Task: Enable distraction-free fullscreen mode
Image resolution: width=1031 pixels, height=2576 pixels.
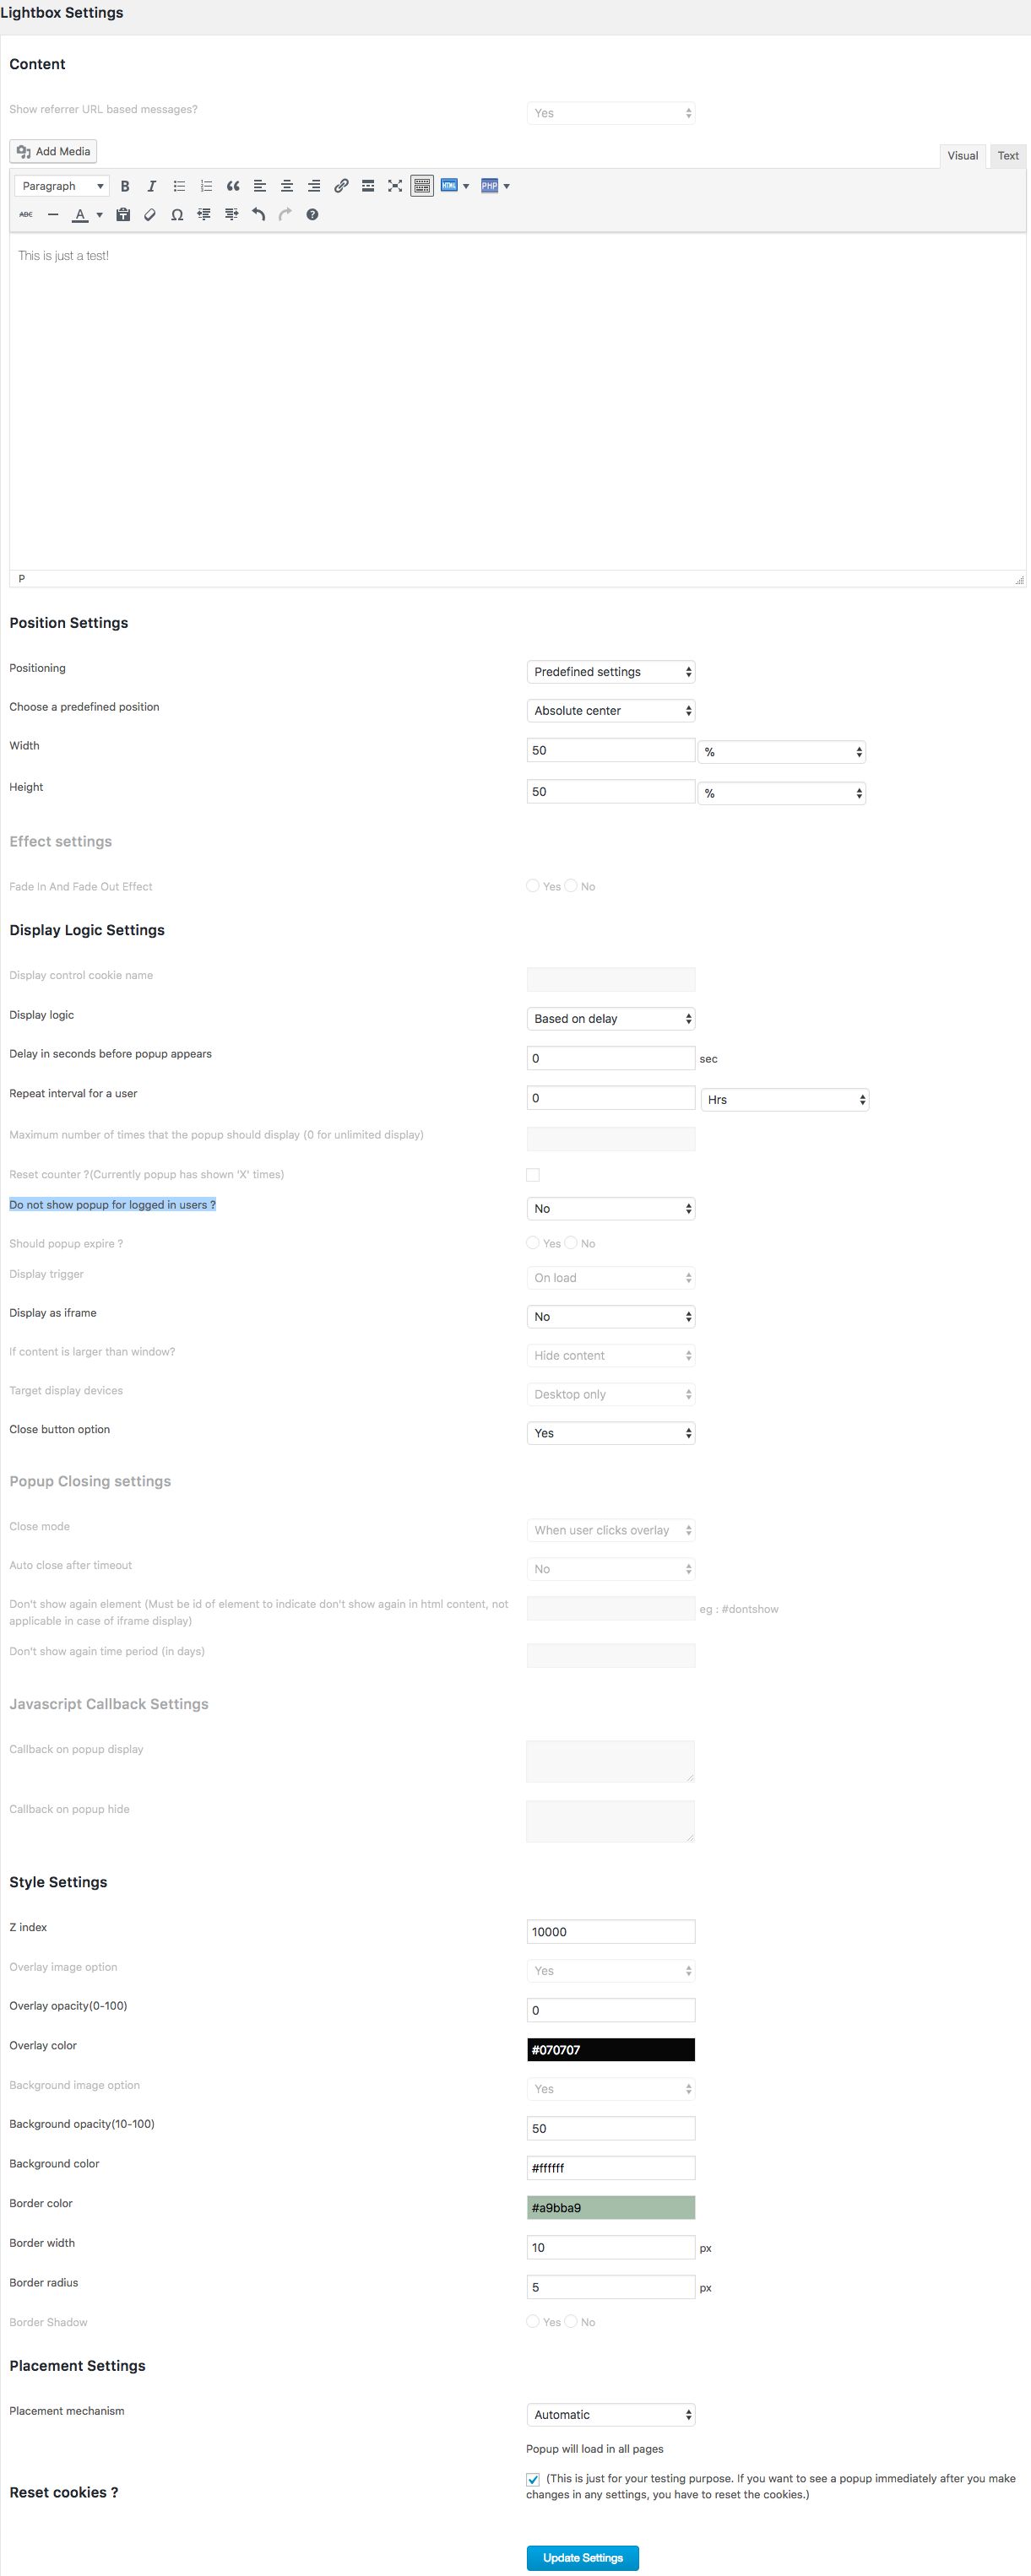Action: tap(395, 186)
